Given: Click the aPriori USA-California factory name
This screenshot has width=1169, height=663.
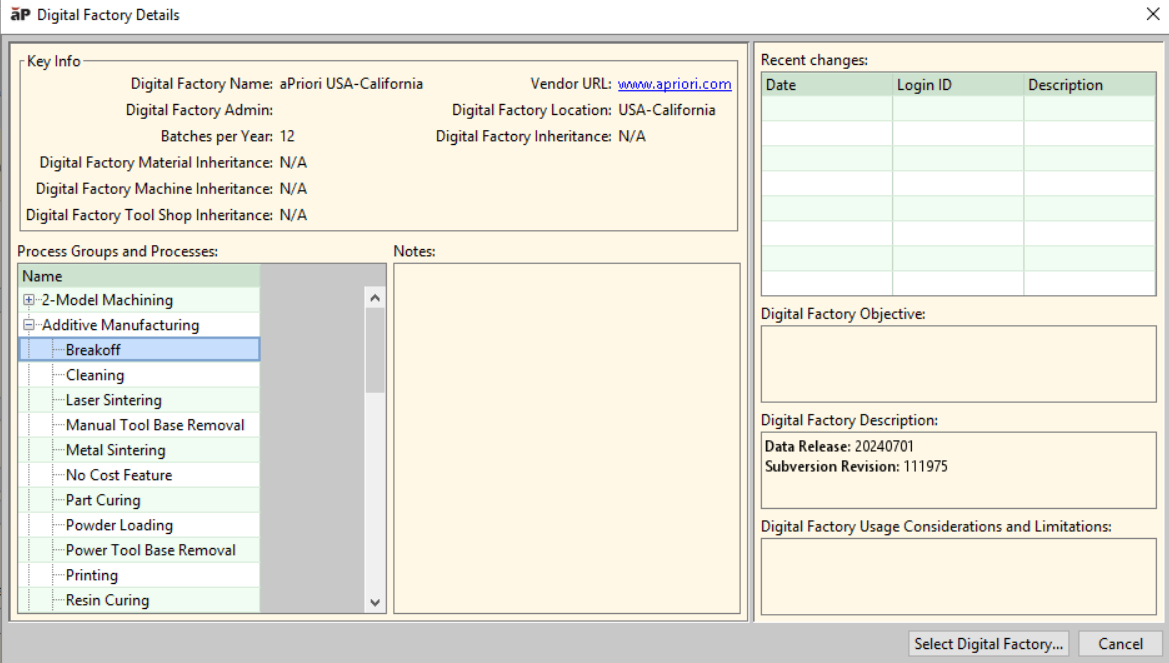Looking at the screenshot, I should [351, 84].
